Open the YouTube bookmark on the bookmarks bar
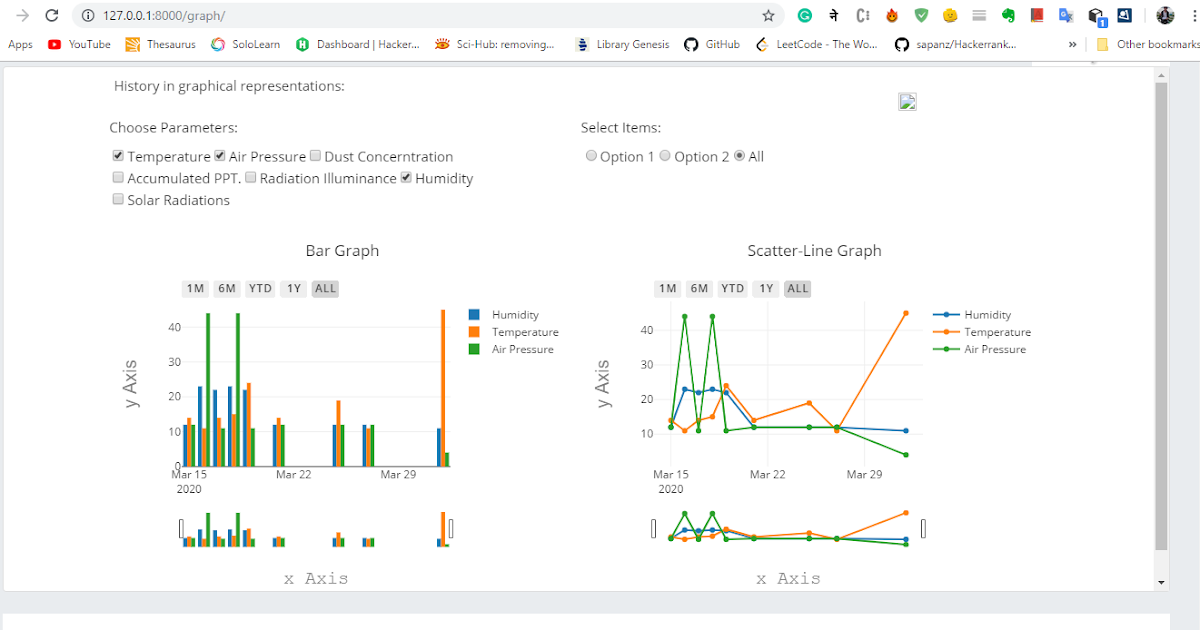1200x630 pixels. tap(78, 44)
